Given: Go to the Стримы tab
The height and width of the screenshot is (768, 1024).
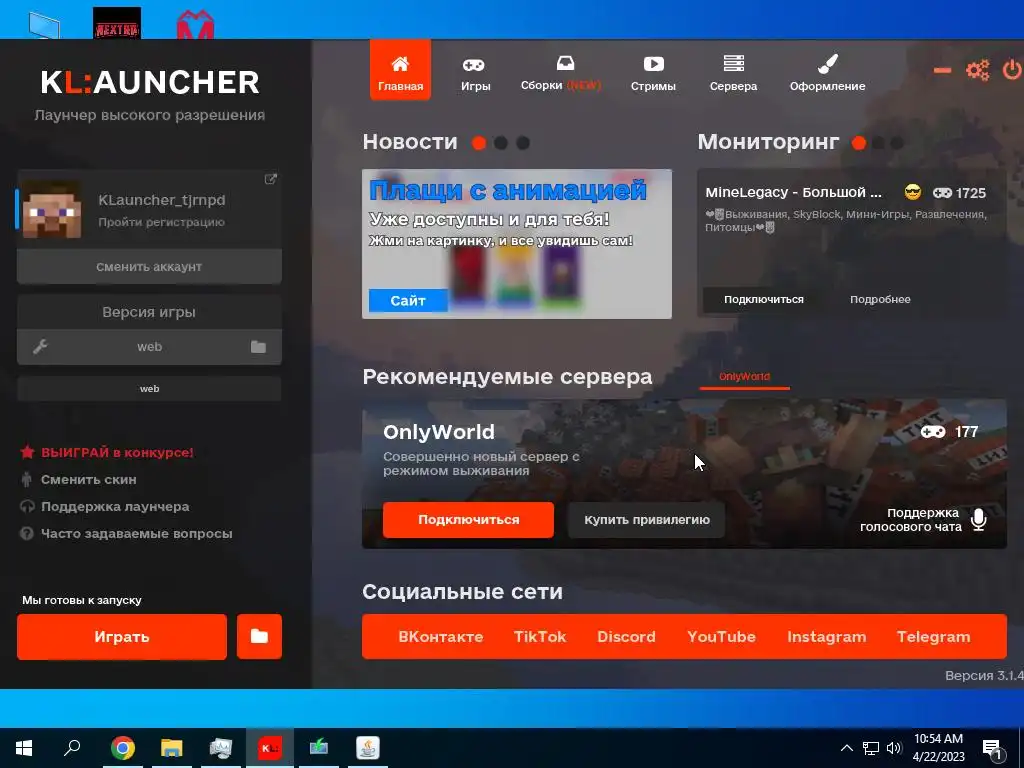Looking at the screenshot, I should point(652,74).
